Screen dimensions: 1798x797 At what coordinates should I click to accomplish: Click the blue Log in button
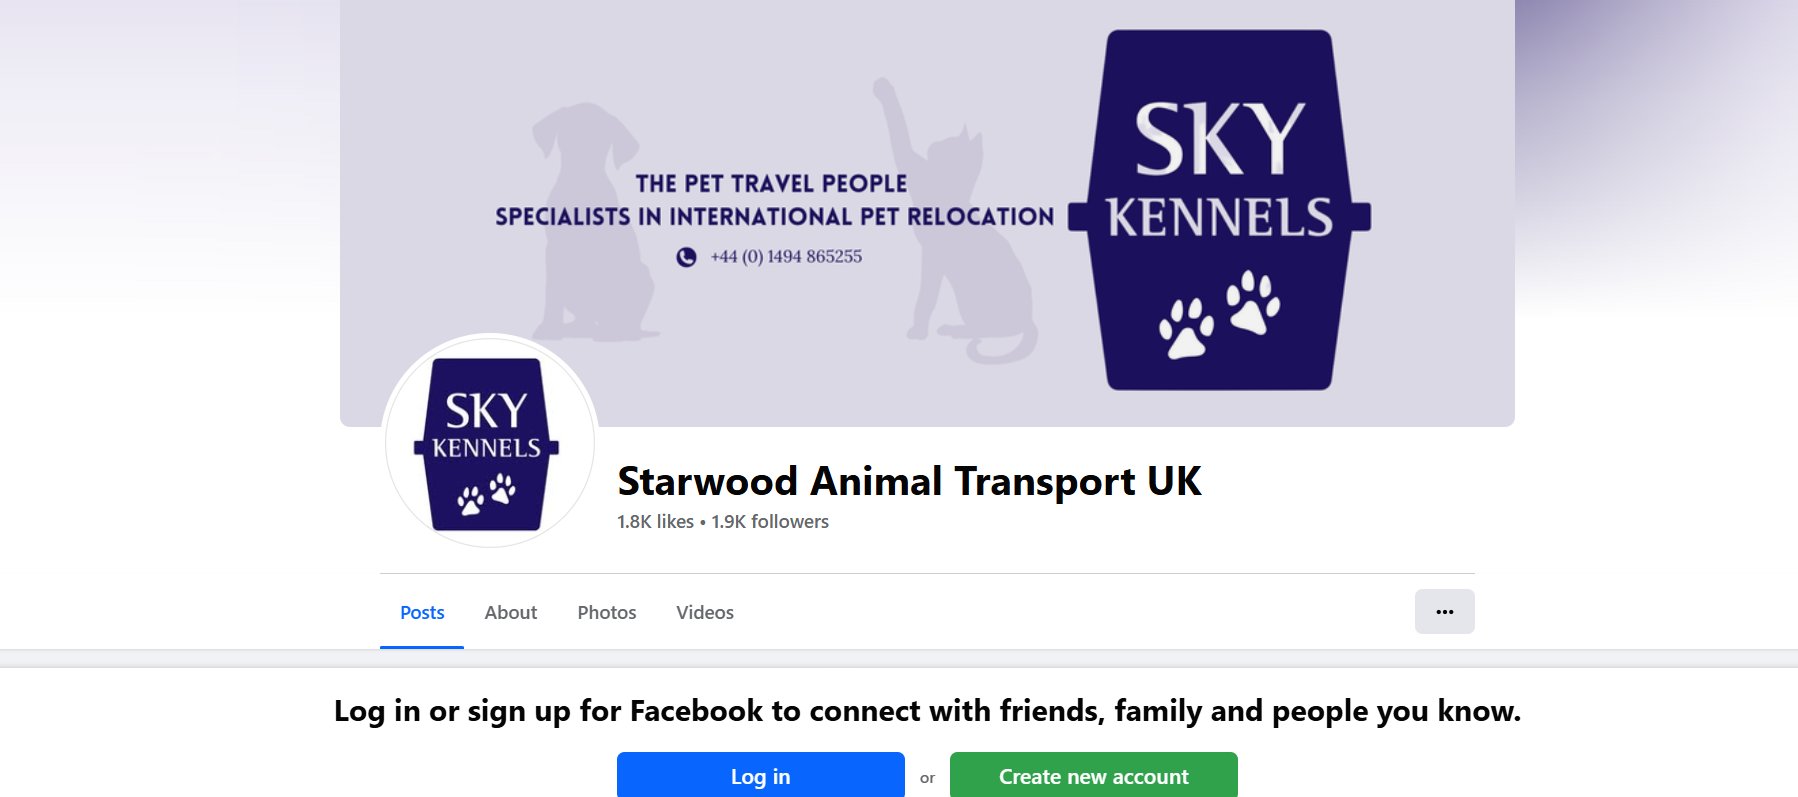click(x=761, y=775)
